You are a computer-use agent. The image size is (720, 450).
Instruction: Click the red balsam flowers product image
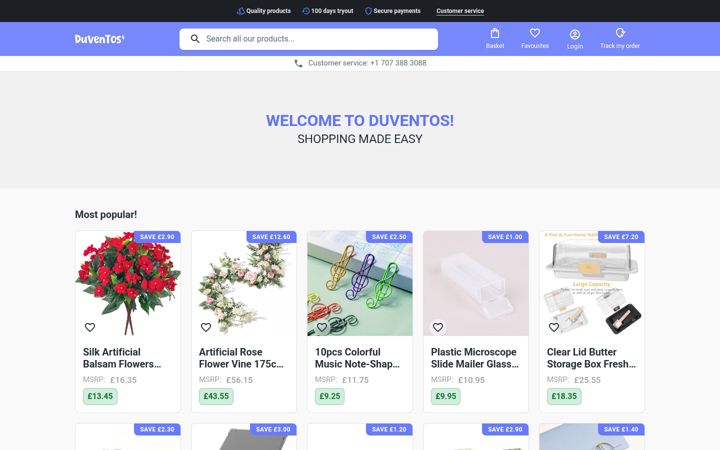pyautogui.click(x=128, y=283)
